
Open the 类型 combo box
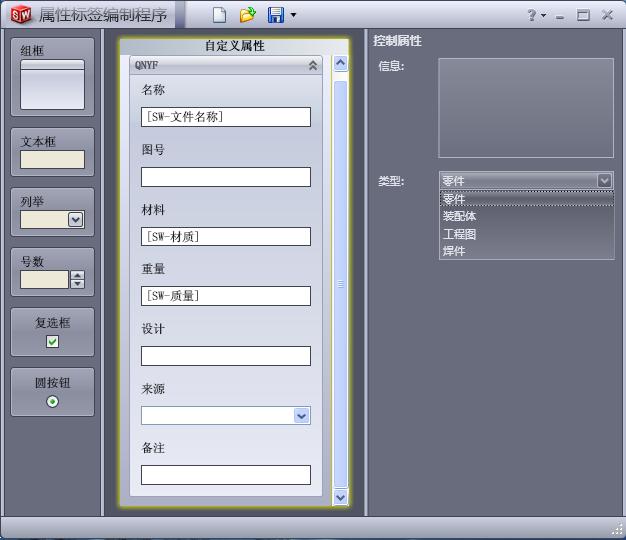[x=526, y=181]
